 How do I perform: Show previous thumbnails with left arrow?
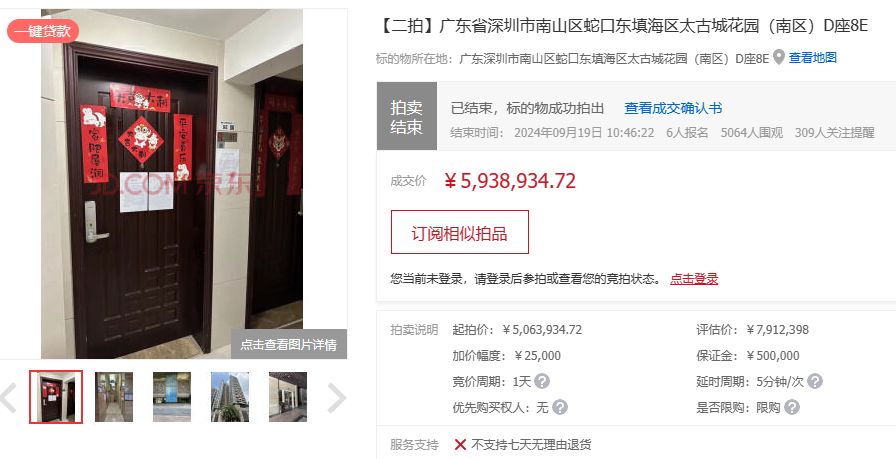[x=7, y=397]
